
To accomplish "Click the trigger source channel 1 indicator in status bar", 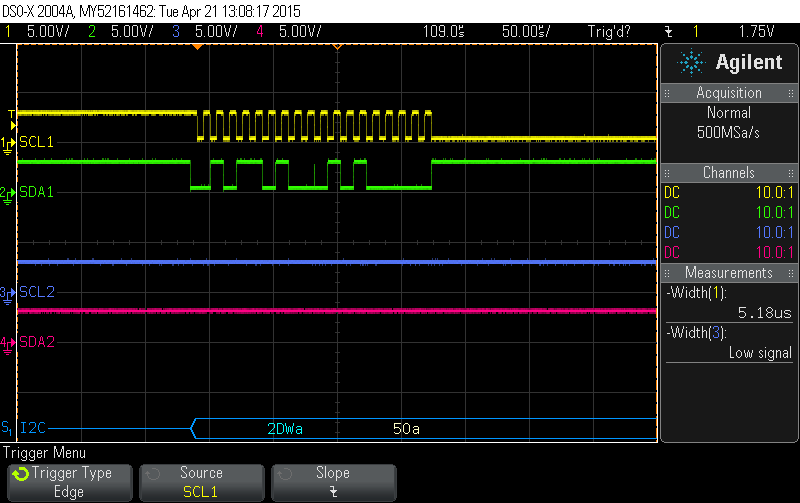I will [x=695, y=32].
